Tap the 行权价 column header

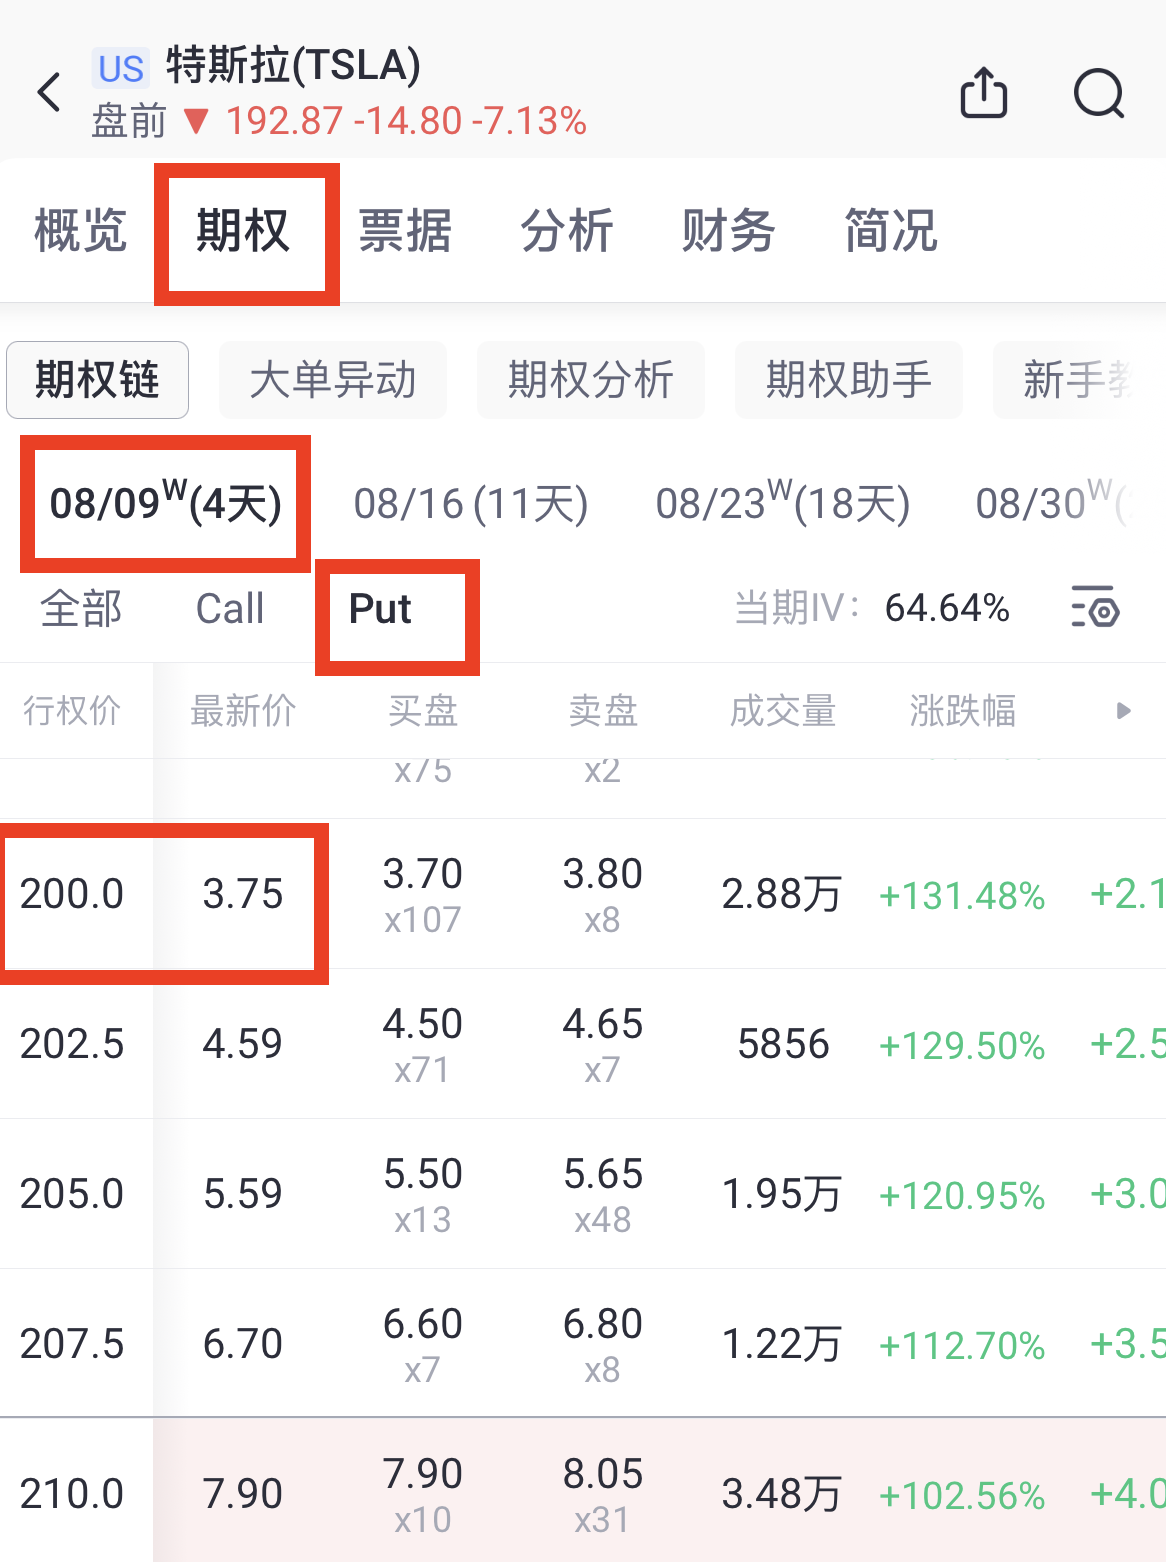(72, 711)
